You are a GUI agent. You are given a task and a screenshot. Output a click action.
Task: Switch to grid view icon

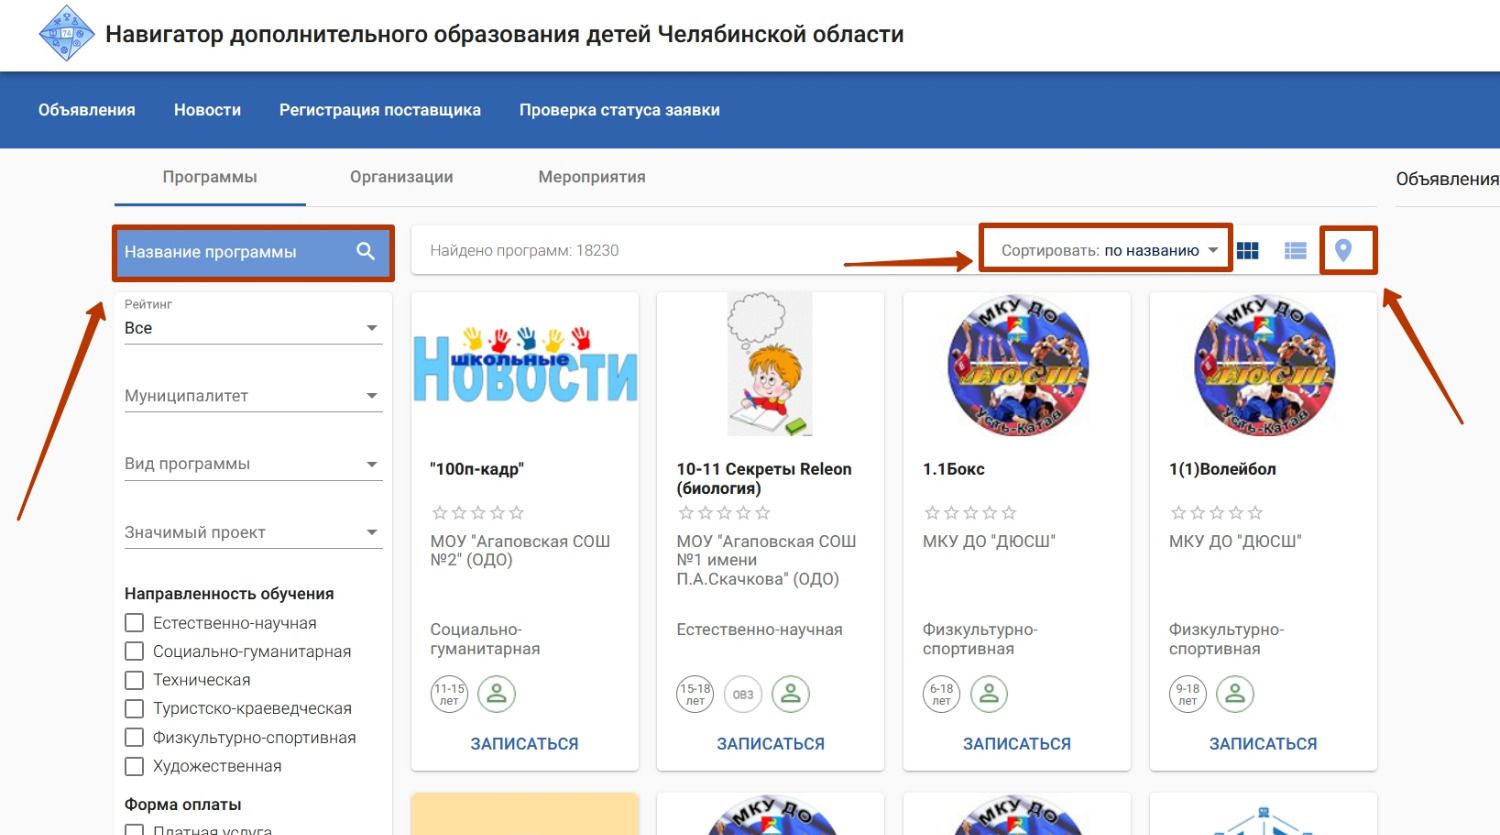(x=1247, y=251)
